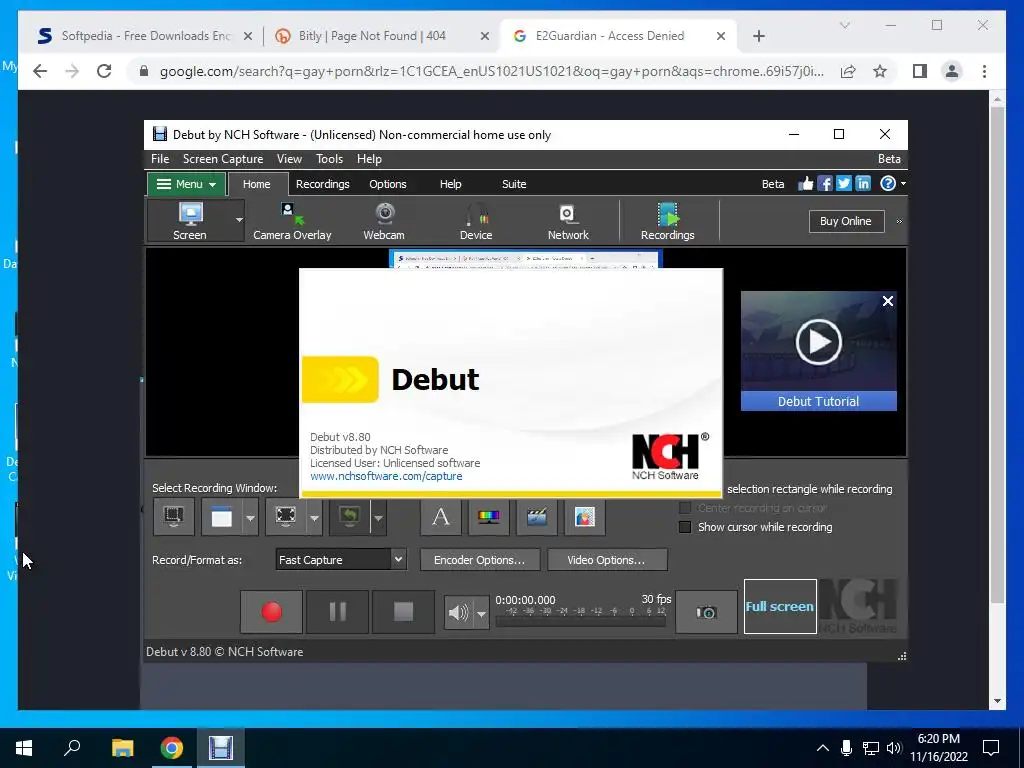Toggle Center recording on cursor checkbox

tap(685, 507)
